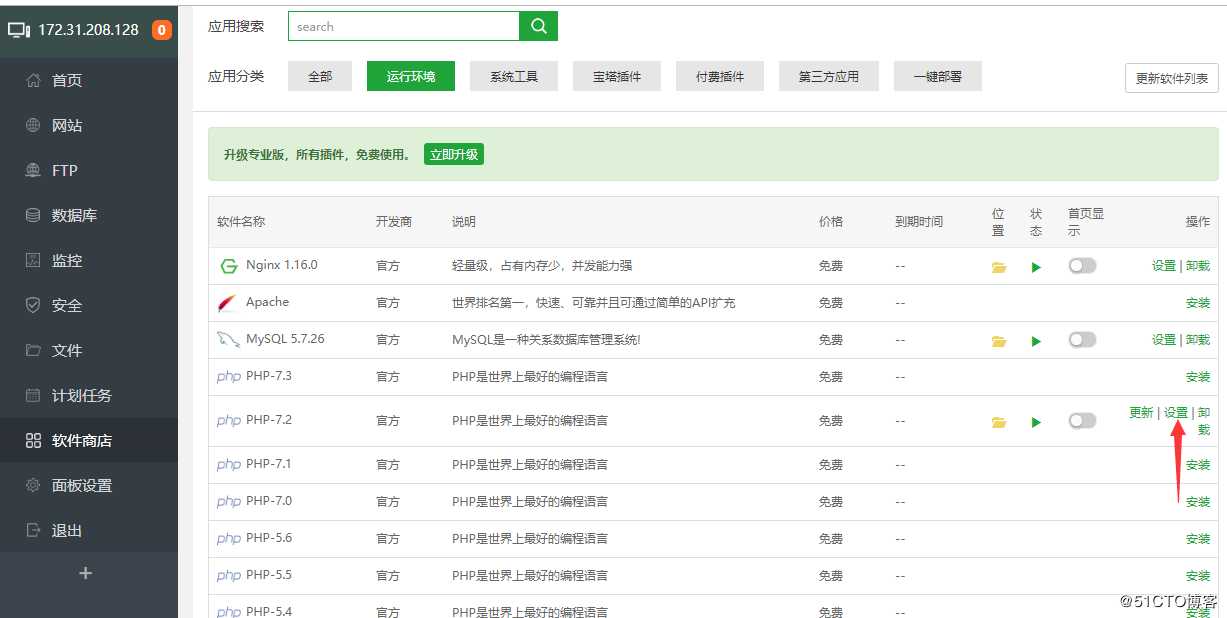Click 安装 for Apache

click(x=1198, y=303)
